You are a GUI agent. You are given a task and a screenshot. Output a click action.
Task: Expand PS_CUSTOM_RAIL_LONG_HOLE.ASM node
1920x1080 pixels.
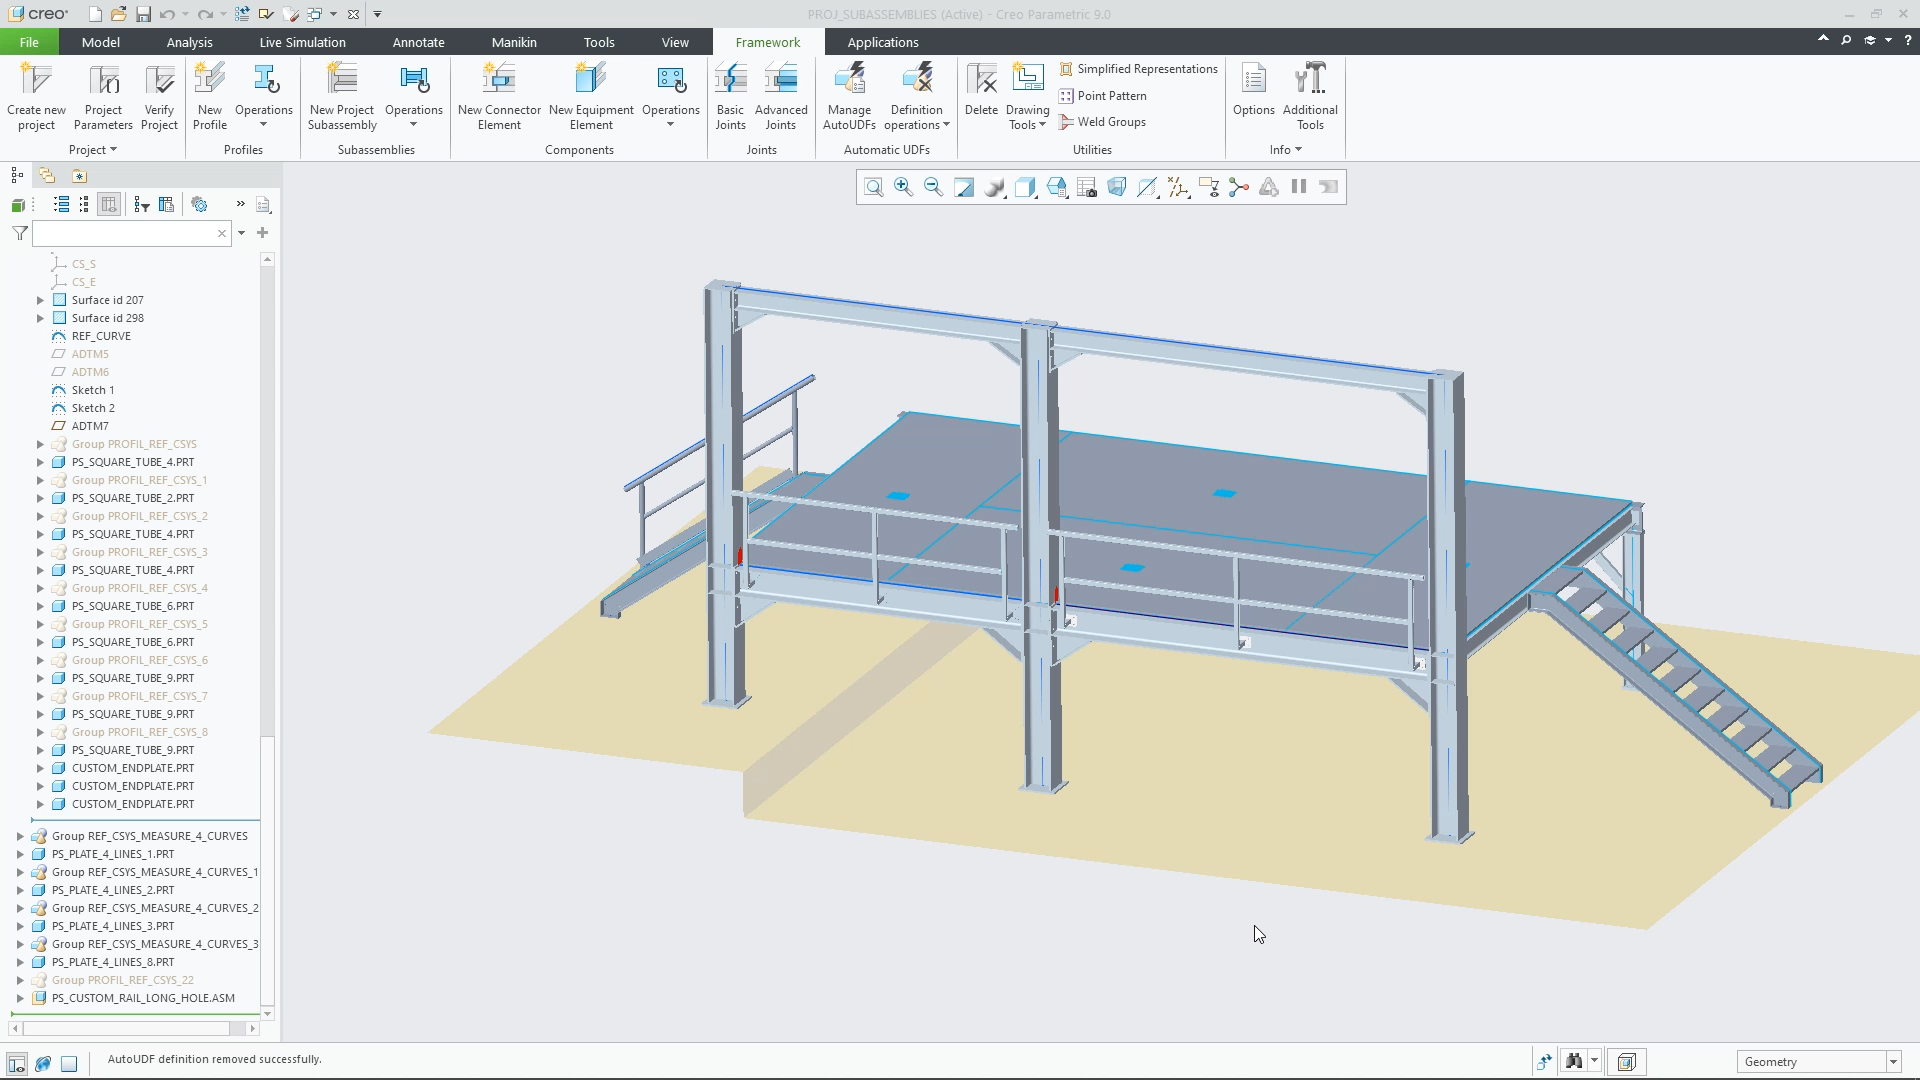[20, 998]
